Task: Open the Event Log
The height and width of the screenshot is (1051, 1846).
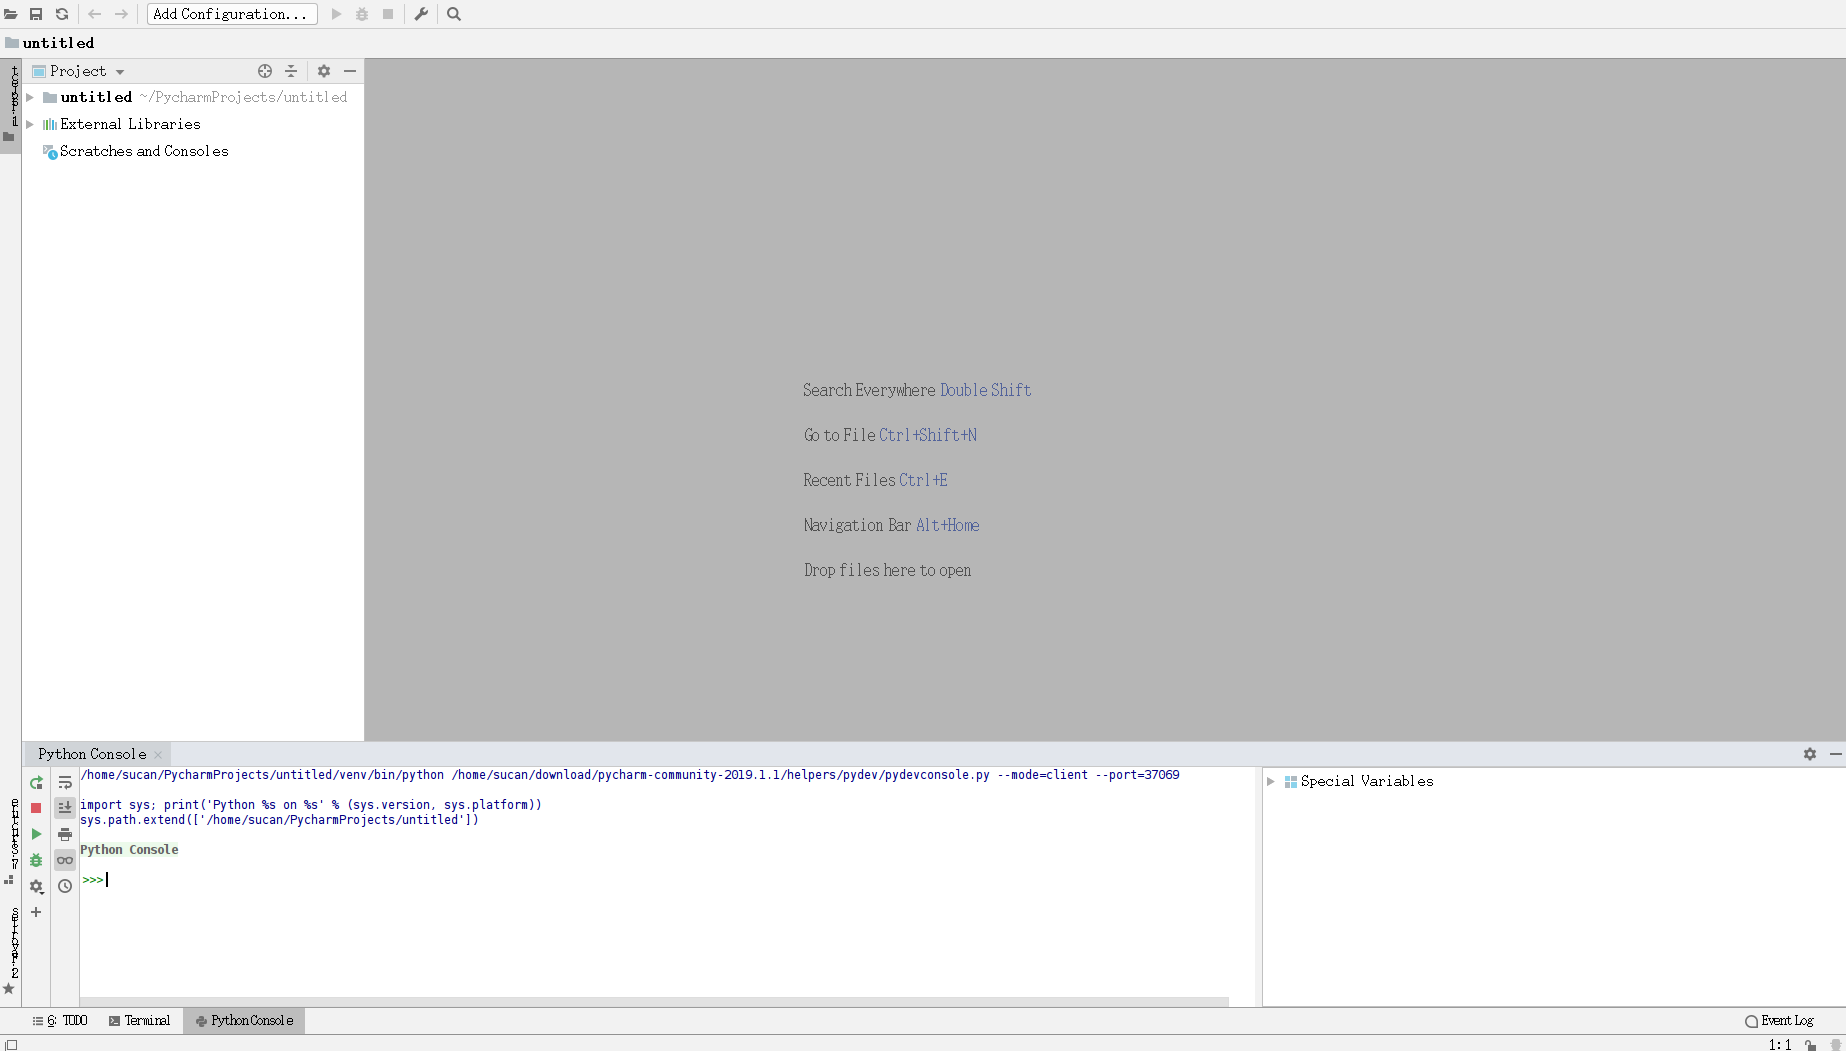Action: [1779, 1021]
